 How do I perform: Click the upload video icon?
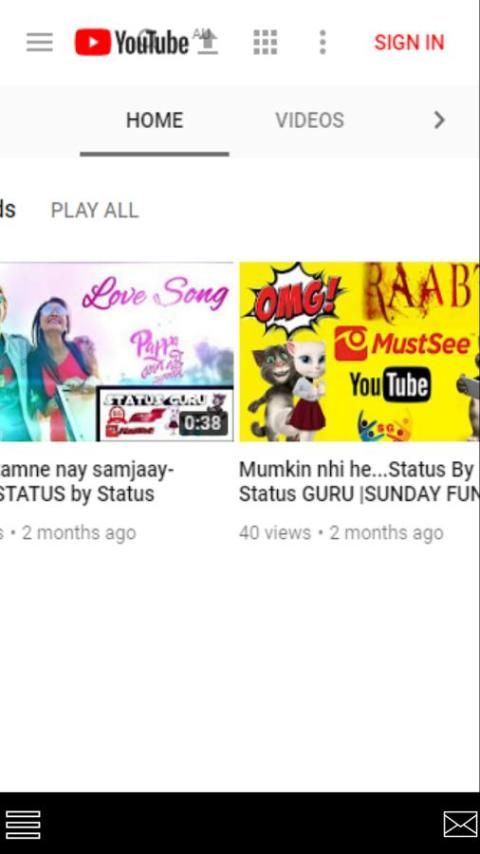click(207, 42)
